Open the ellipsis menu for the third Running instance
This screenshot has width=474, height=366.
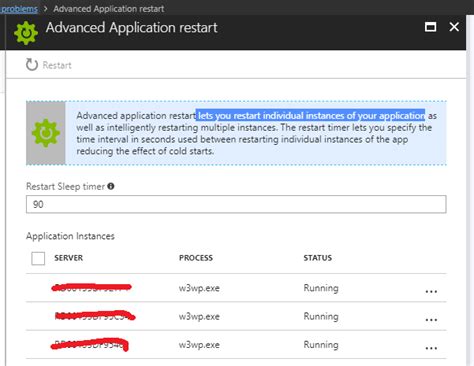pos(431,348)
